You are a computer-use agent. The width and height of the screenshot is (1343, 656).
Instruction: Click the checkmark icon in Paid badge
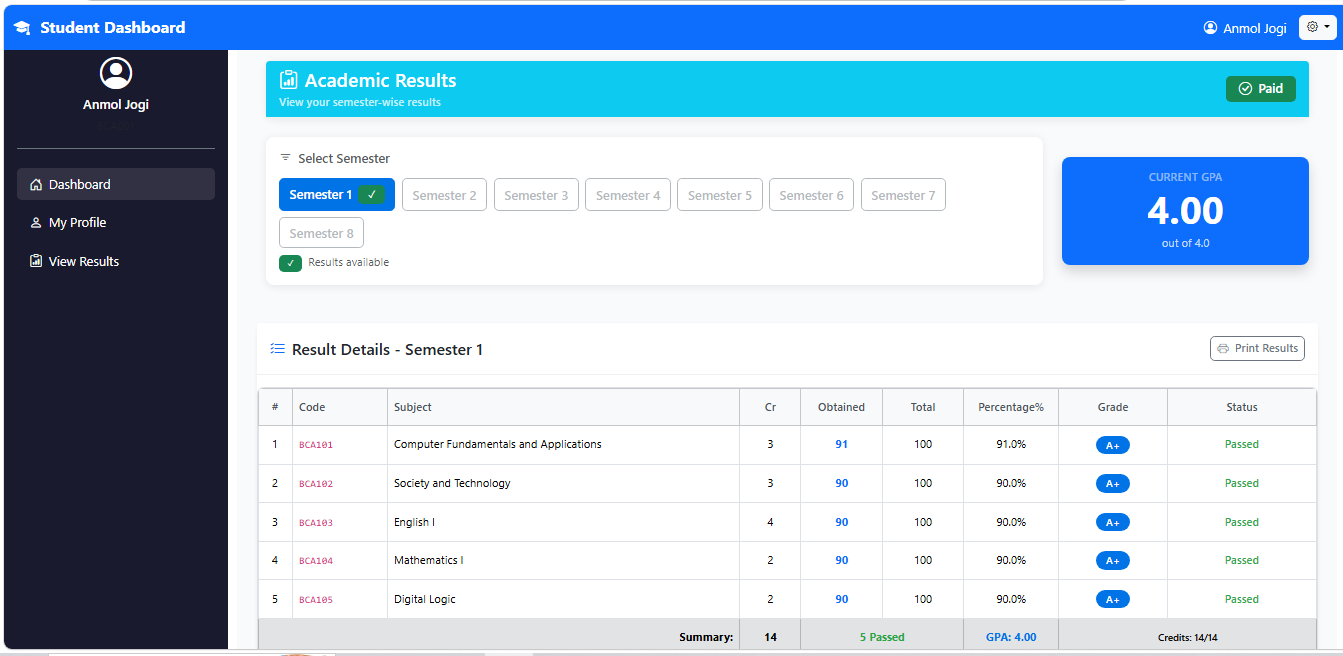click(1245, 89)
